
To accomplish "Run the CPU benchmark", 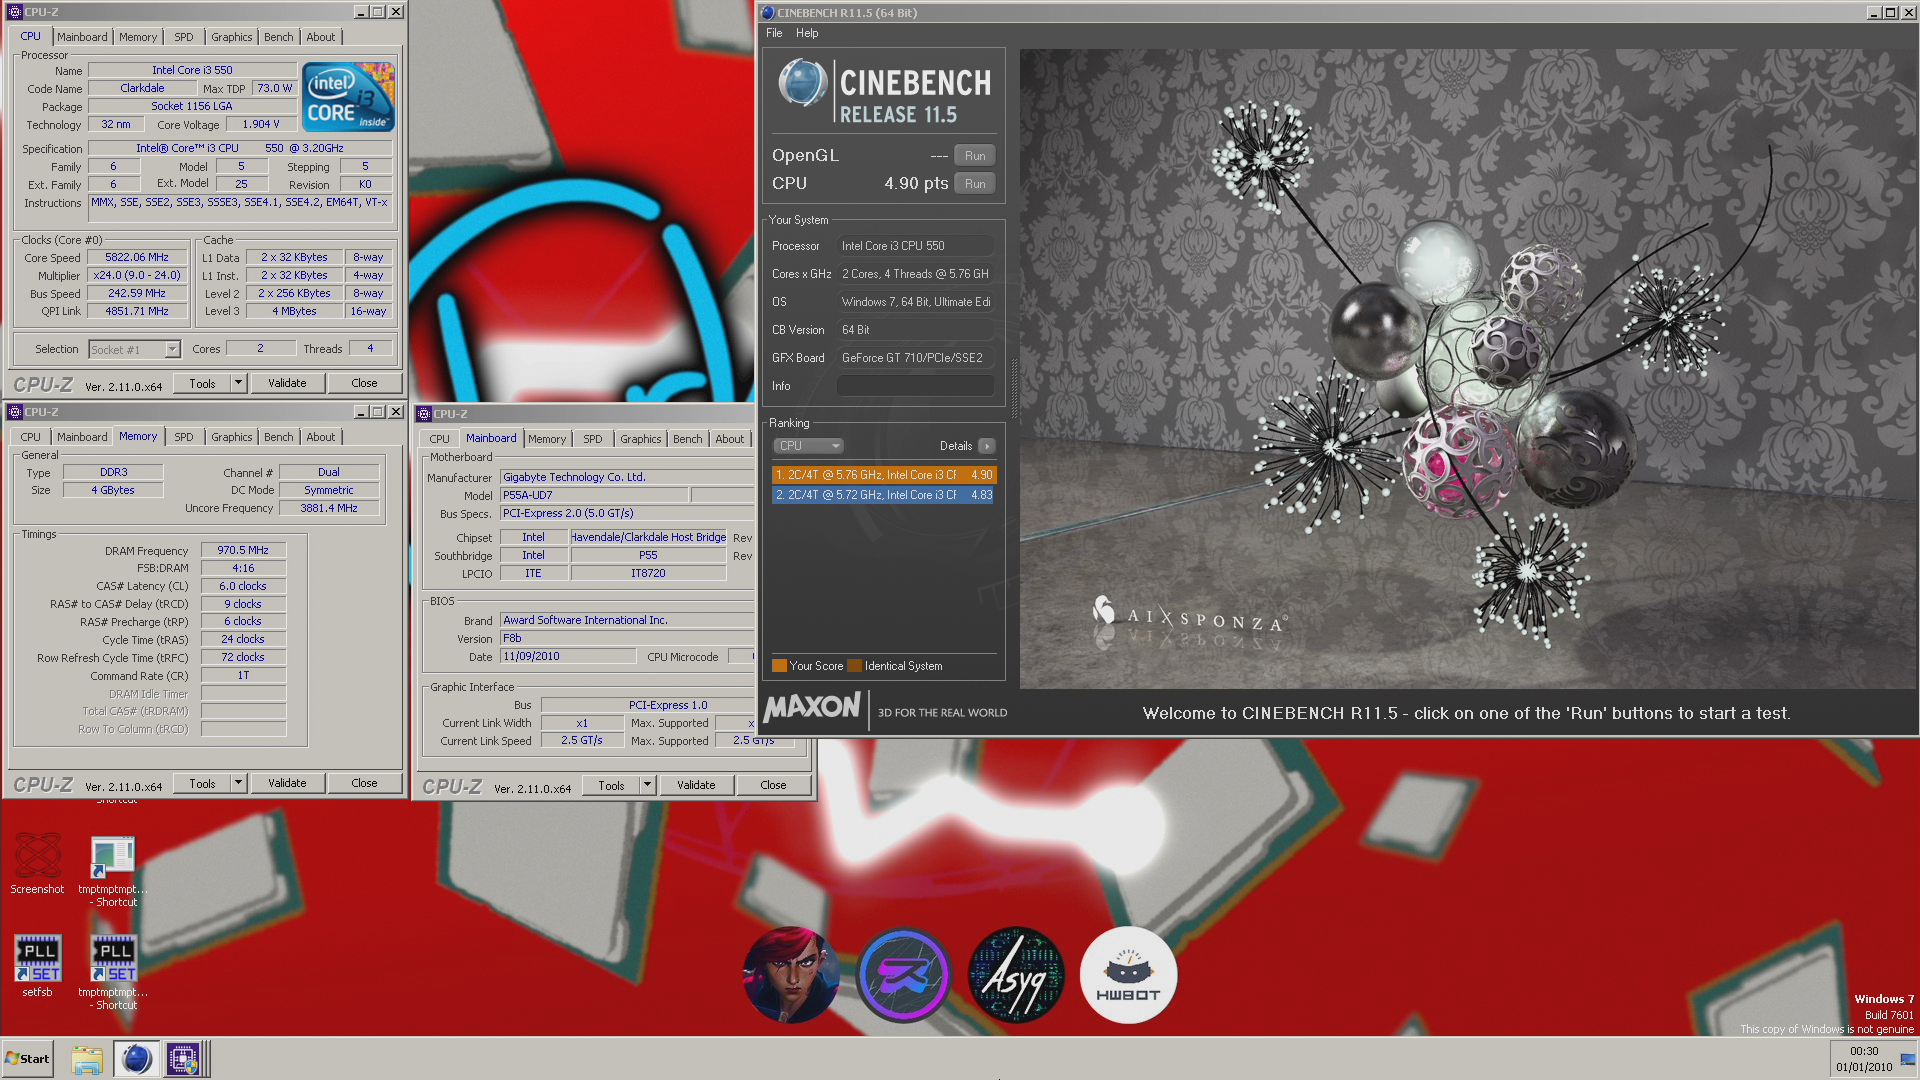I will [975, 184].
